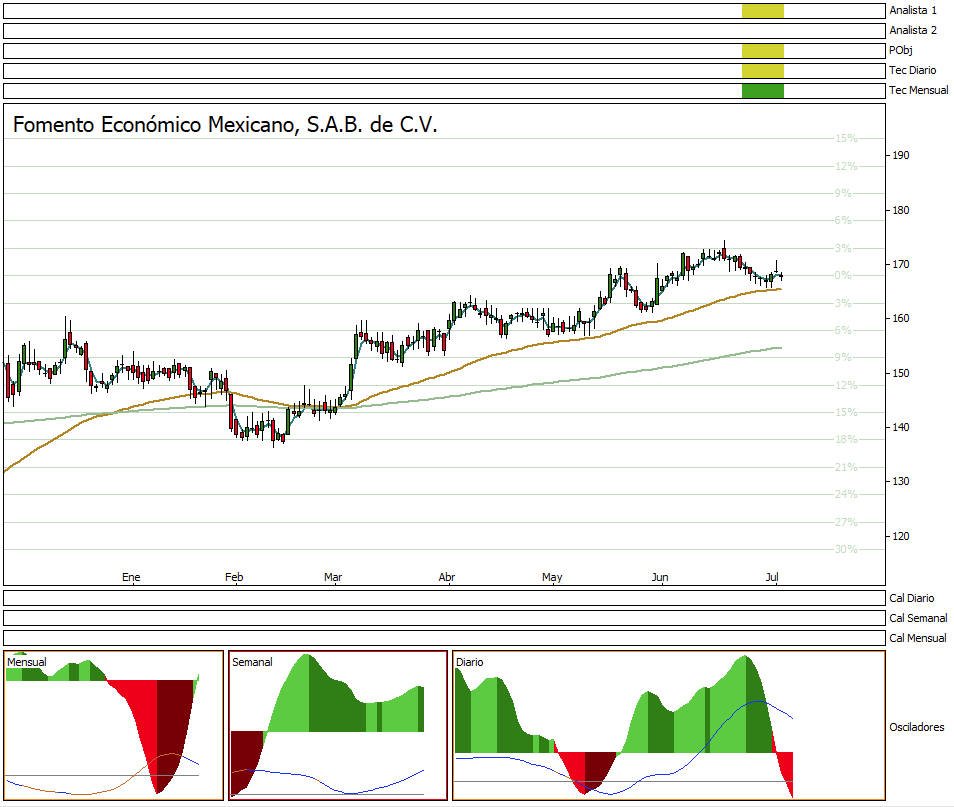Image resolution: width=954 pixels, height=807 pixels.
Task: Click the Fomento Económico Mexicano chart title
Action: (x=225, y=125)
